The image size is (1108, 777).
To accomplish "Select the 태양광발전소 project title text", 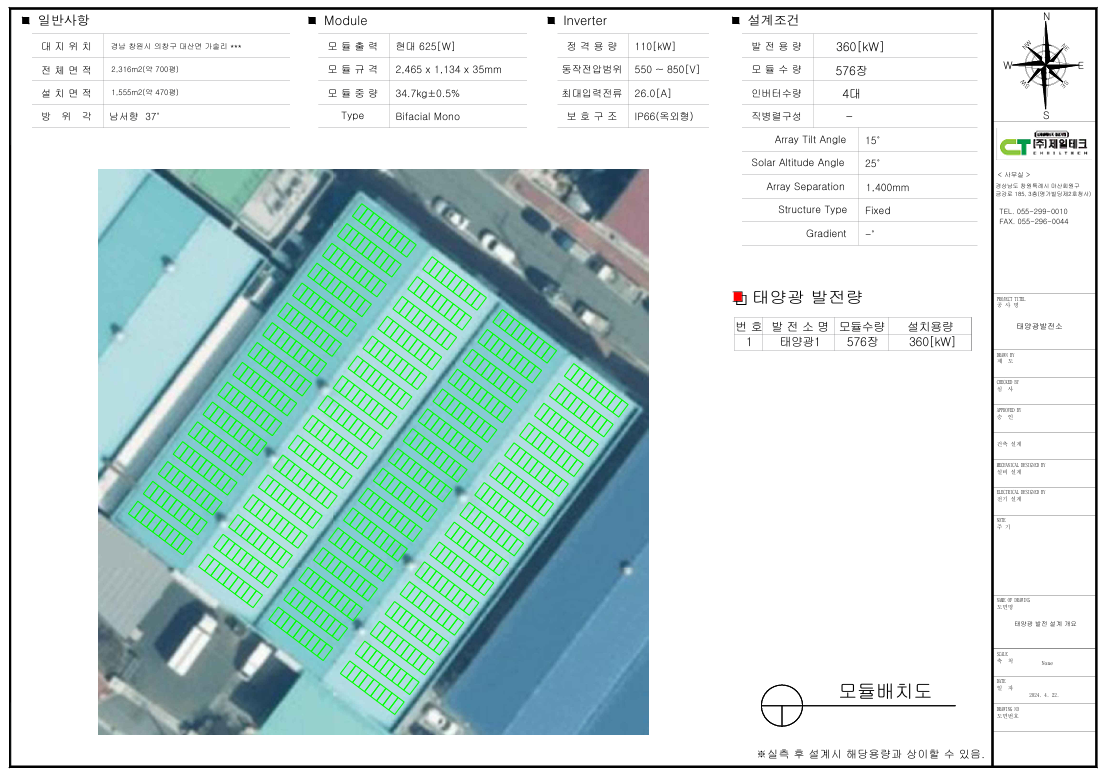I will tap(1040, 327).
